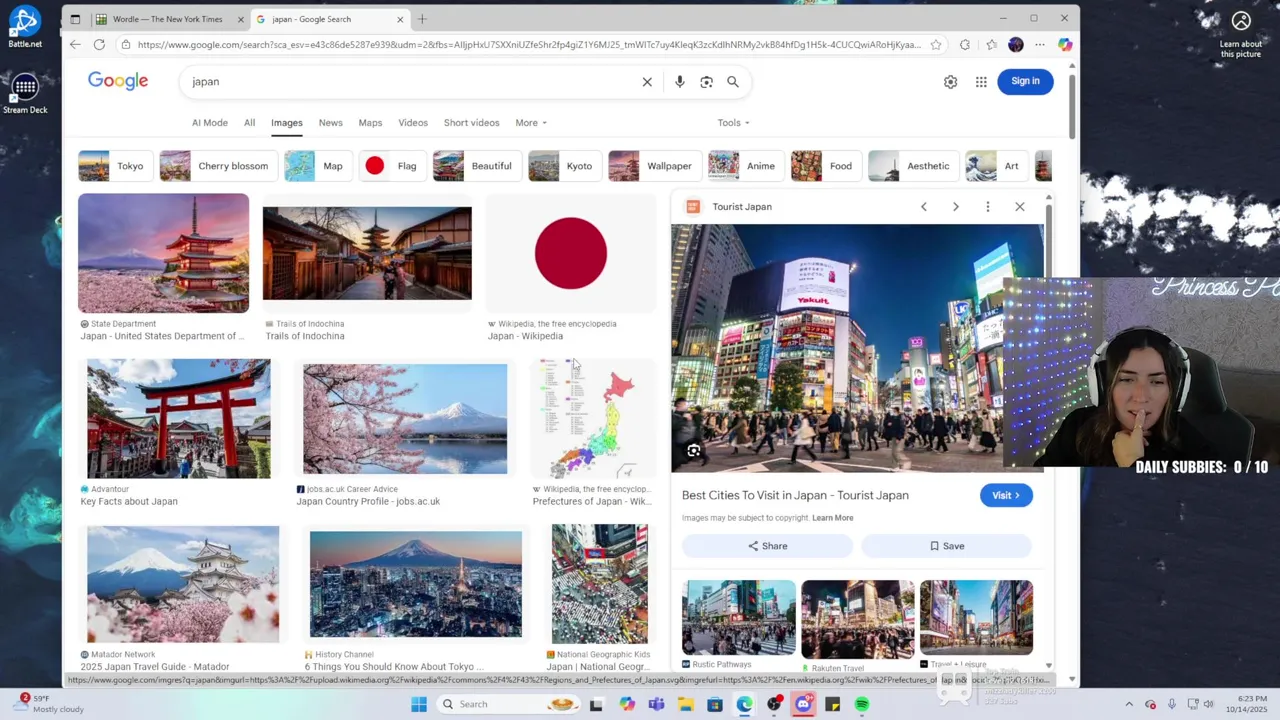Open Windows Start menu
The width and height of the screenshot is (1280, 720).
(x=419, y=704)
